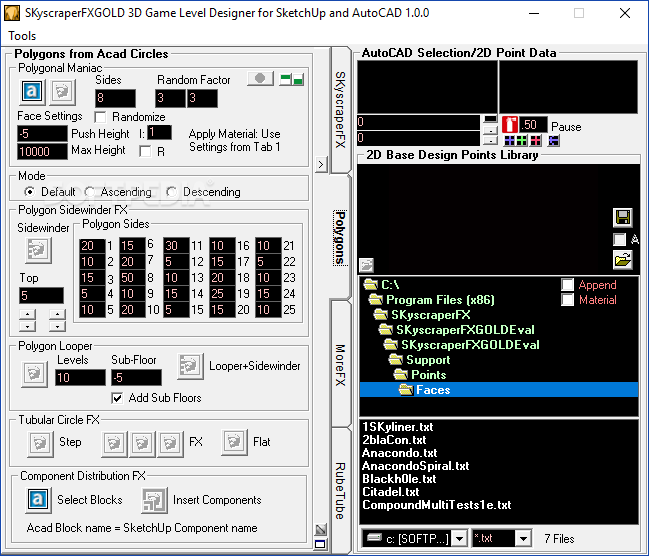The height and width of the screenshot is (556, 649).
Task: Click the Levels input field
Action: point(80,378)
